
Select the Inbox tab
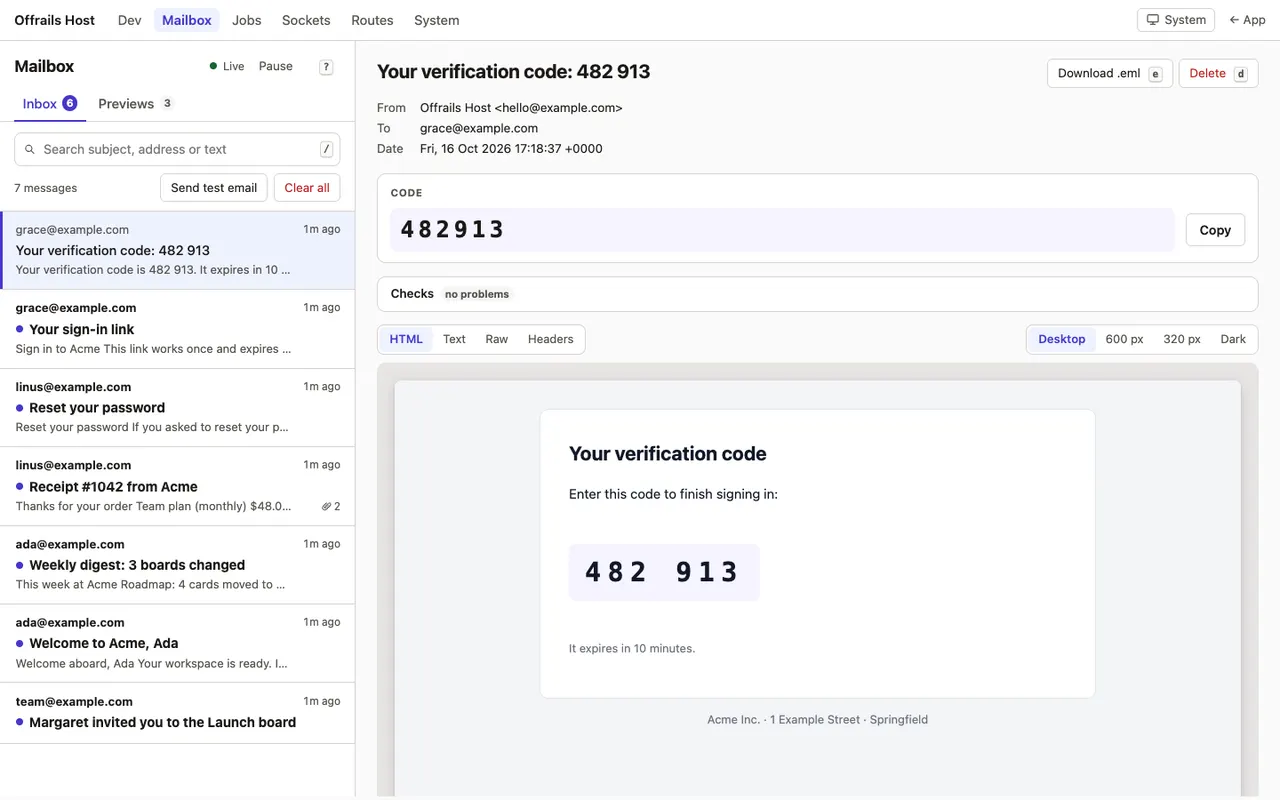50,104
